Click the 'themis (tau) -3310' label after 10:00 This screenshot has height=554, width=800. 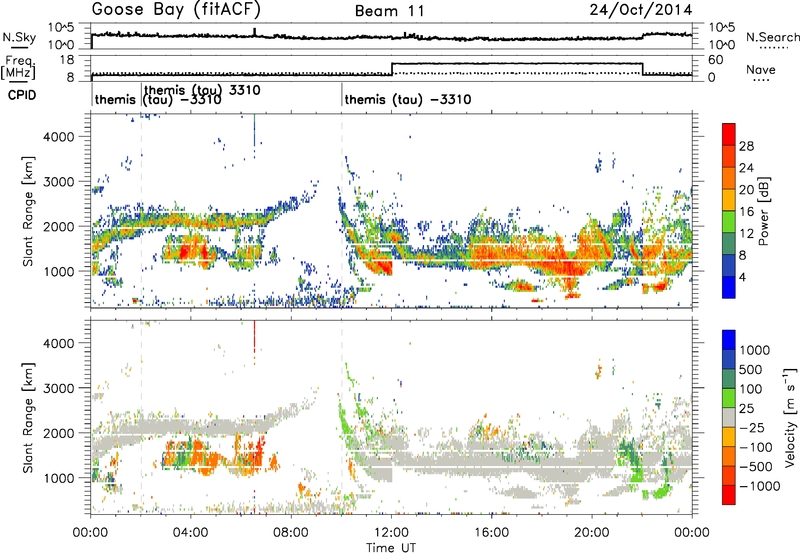pos(408,99)
